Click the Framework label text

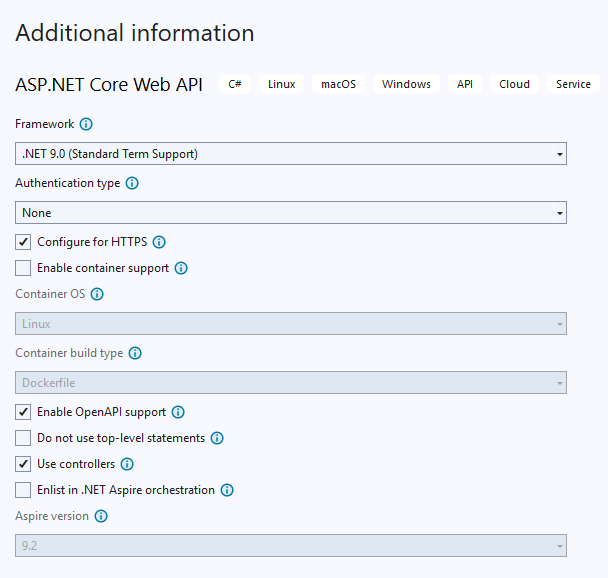[x=45, y=124]
